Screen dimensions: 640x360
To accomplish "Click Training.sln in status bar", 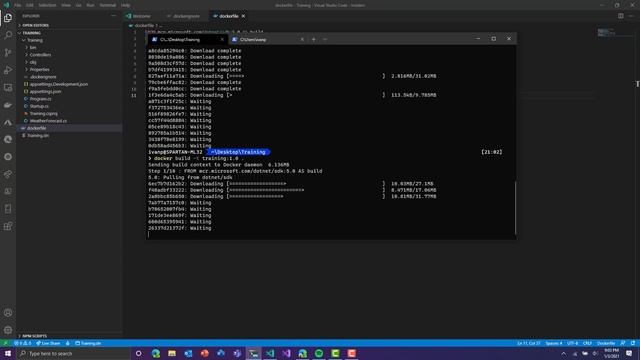I will (x=88, y=343).
